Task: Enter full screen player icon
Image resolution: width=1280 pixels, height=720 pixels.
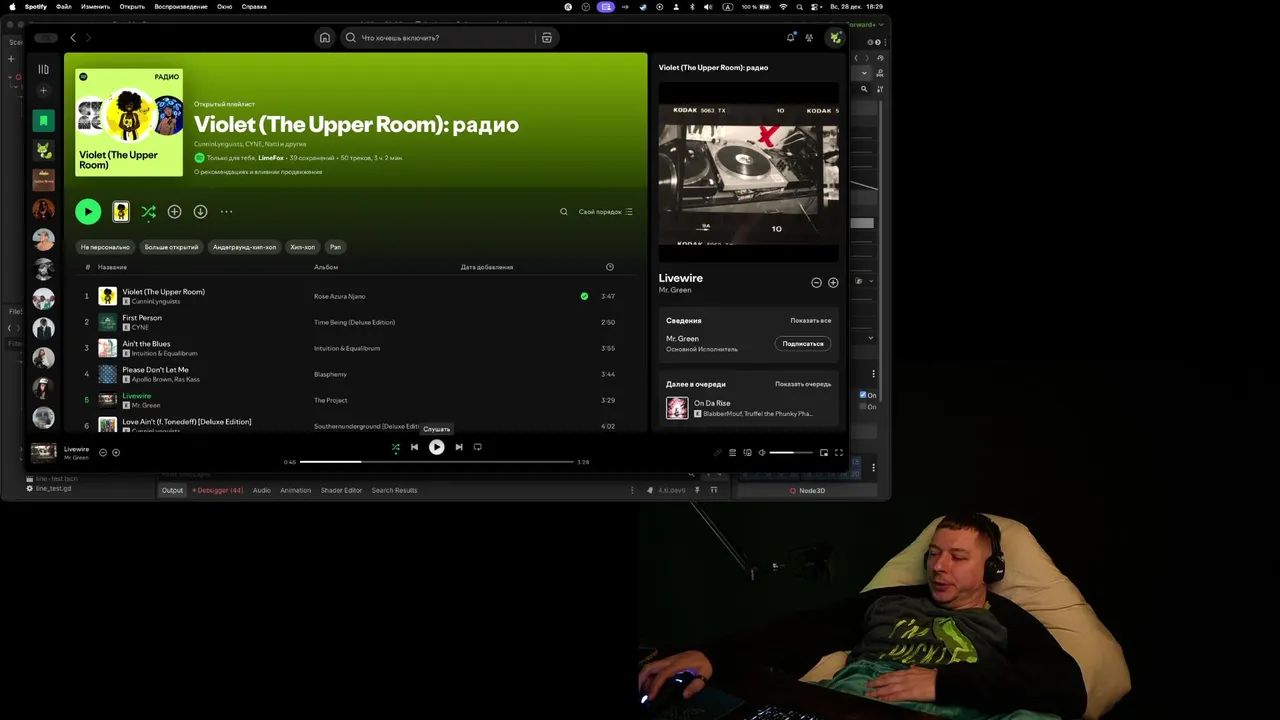Action: tap(839, 453)
